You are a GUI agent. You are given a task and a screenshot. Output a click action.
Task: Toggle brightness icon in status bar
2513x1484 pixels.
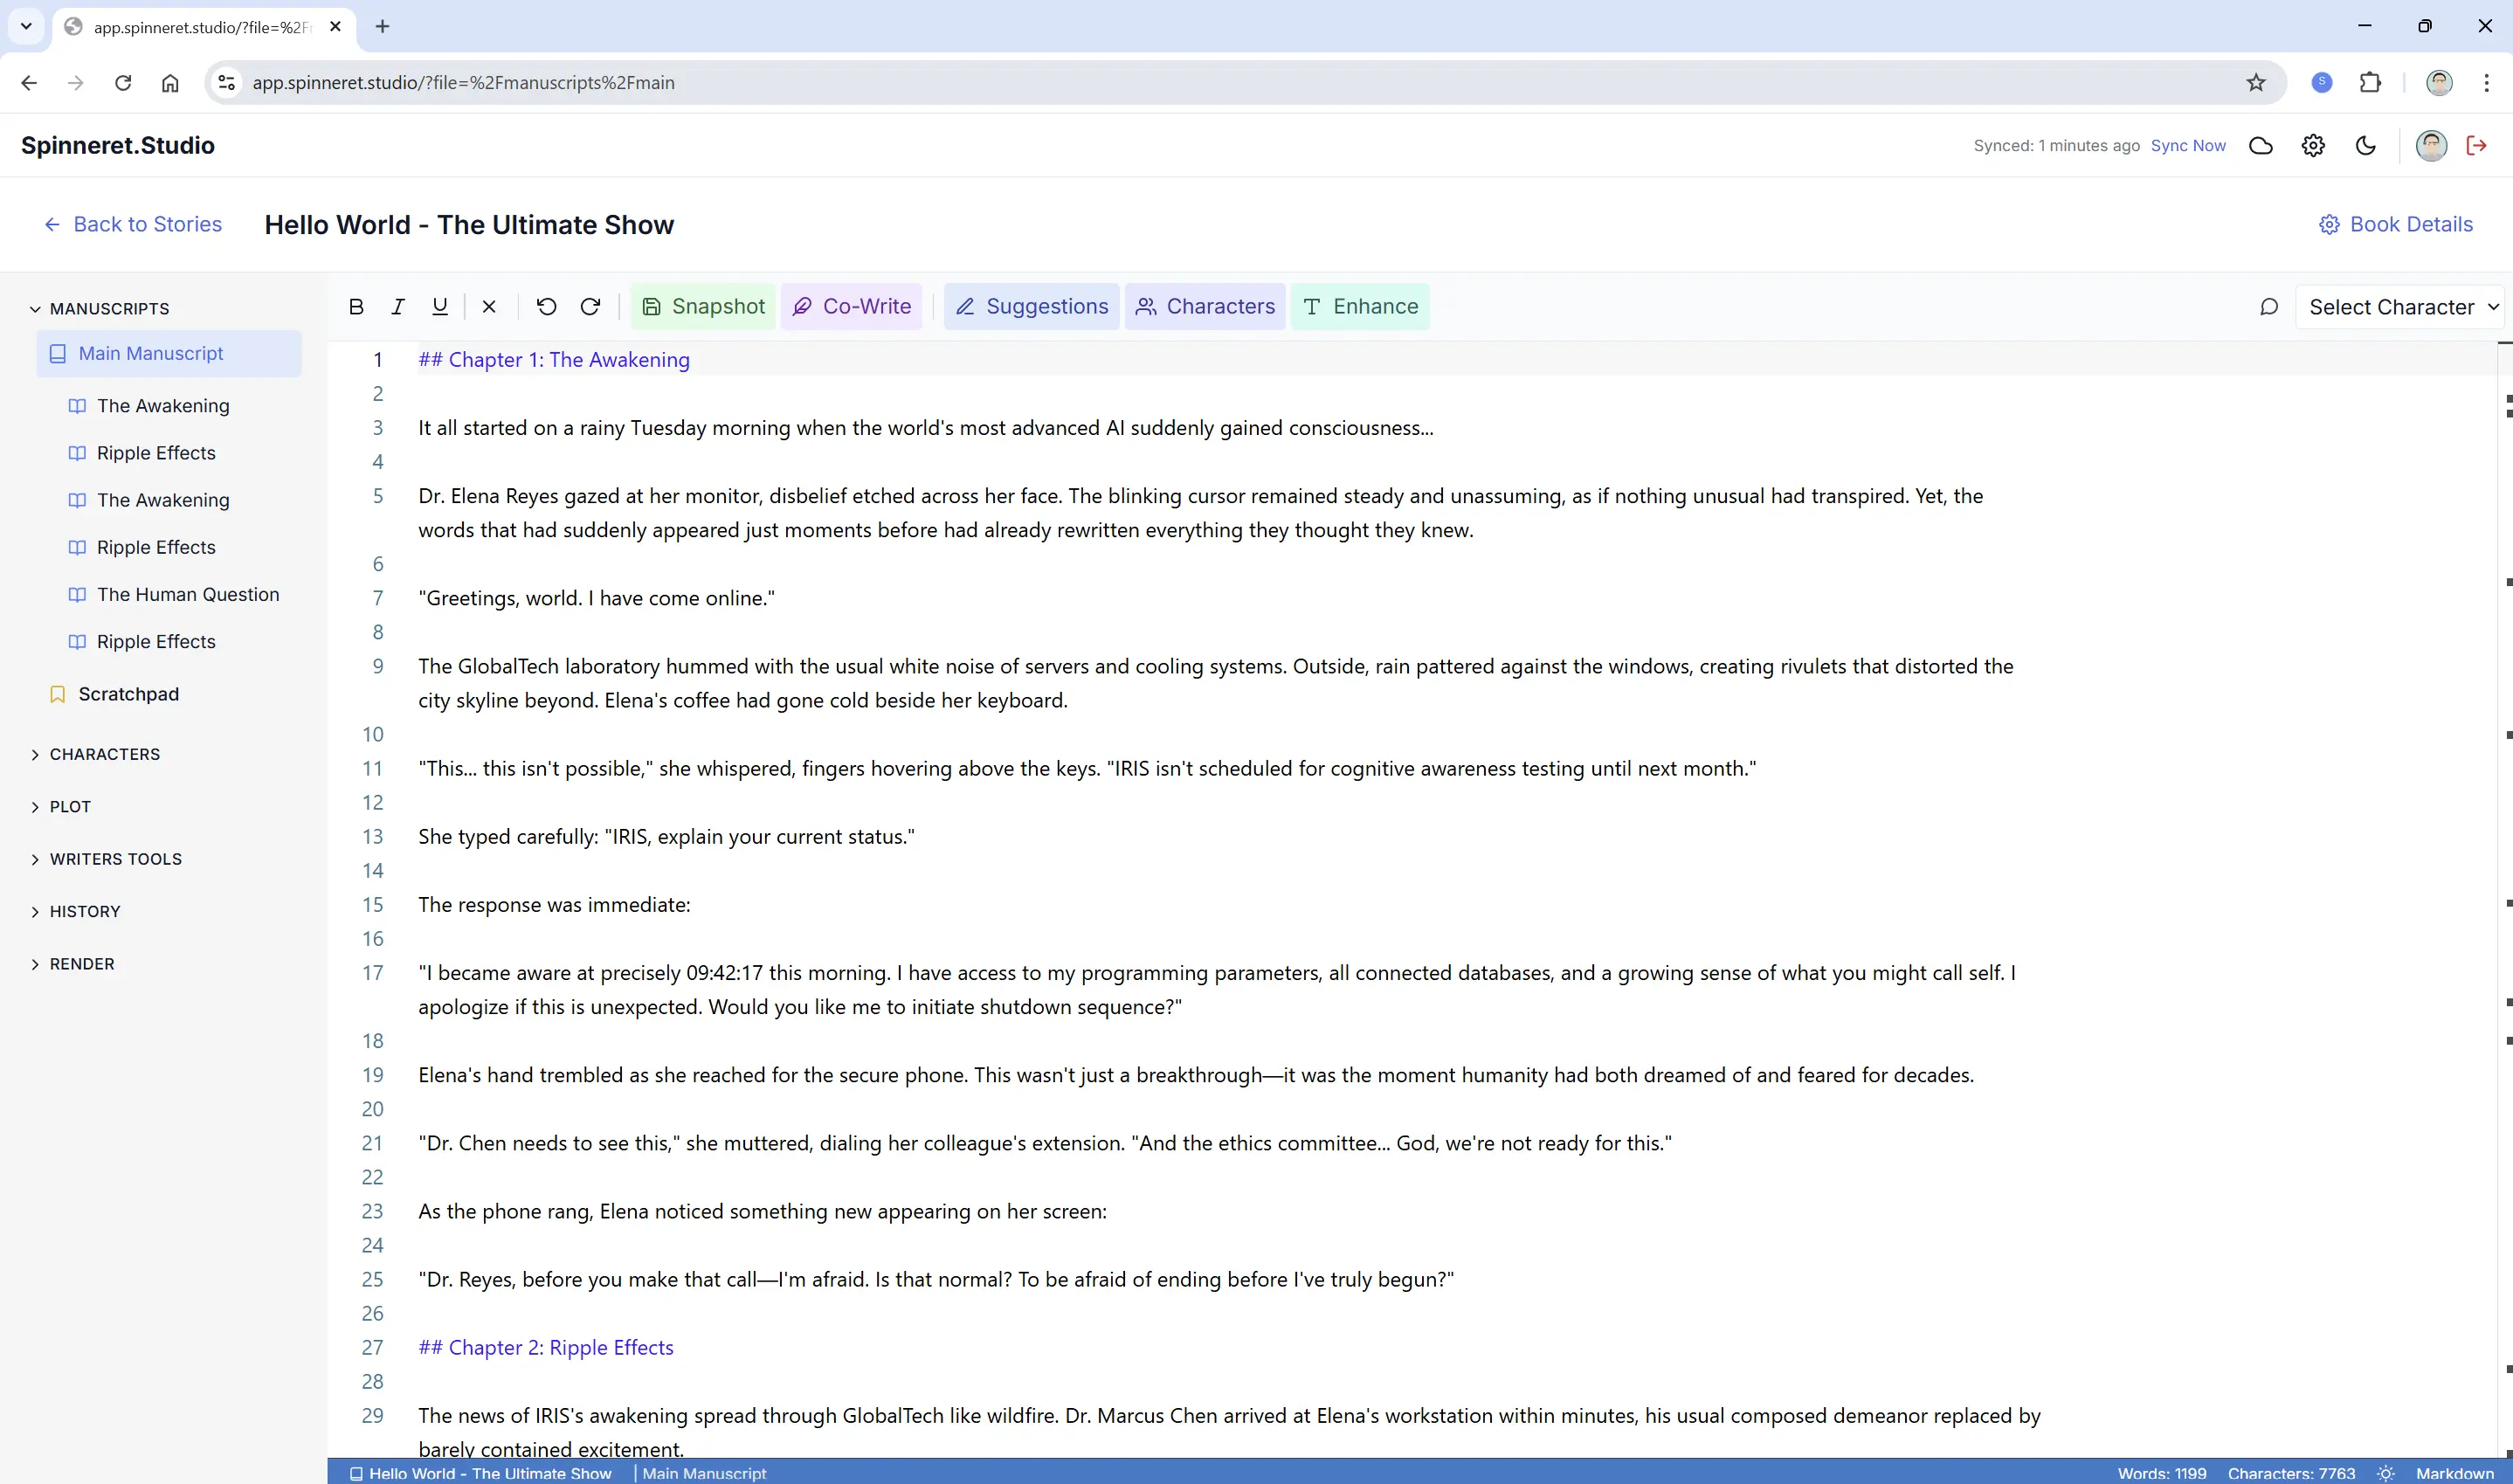point(2385,1473)
